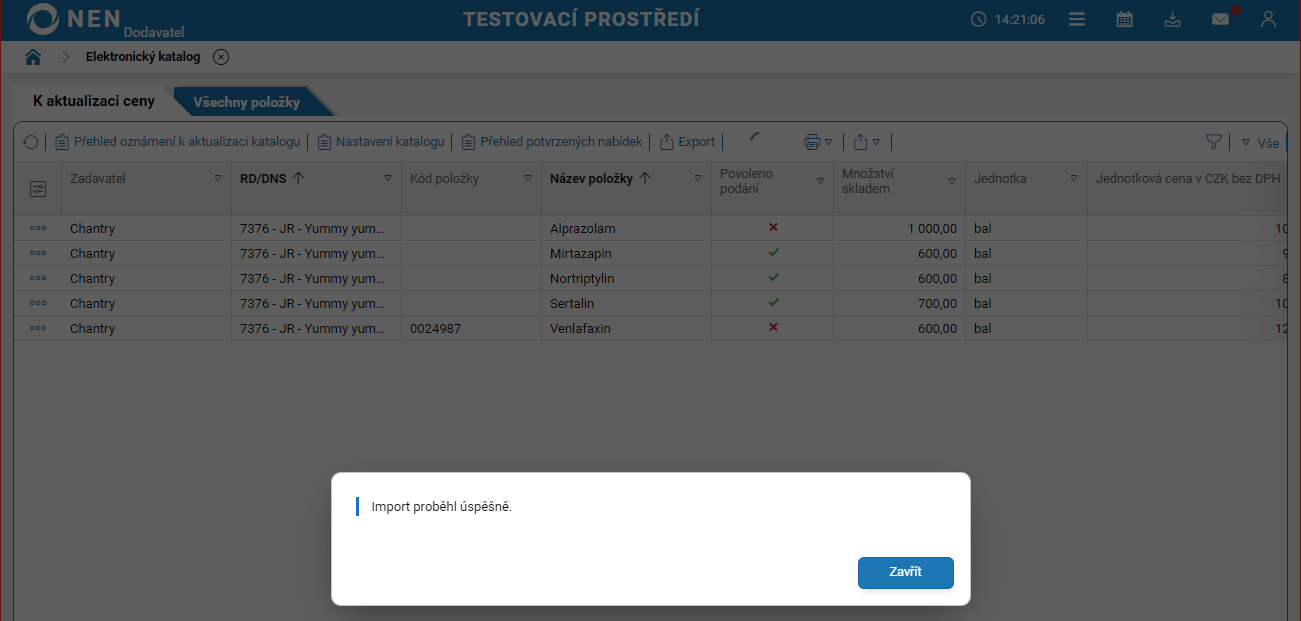The width and height of the screenshot is (1301, 621).
Task: Click quantity 1 000,00 for Alprazolam
Action: pos(933,229)
